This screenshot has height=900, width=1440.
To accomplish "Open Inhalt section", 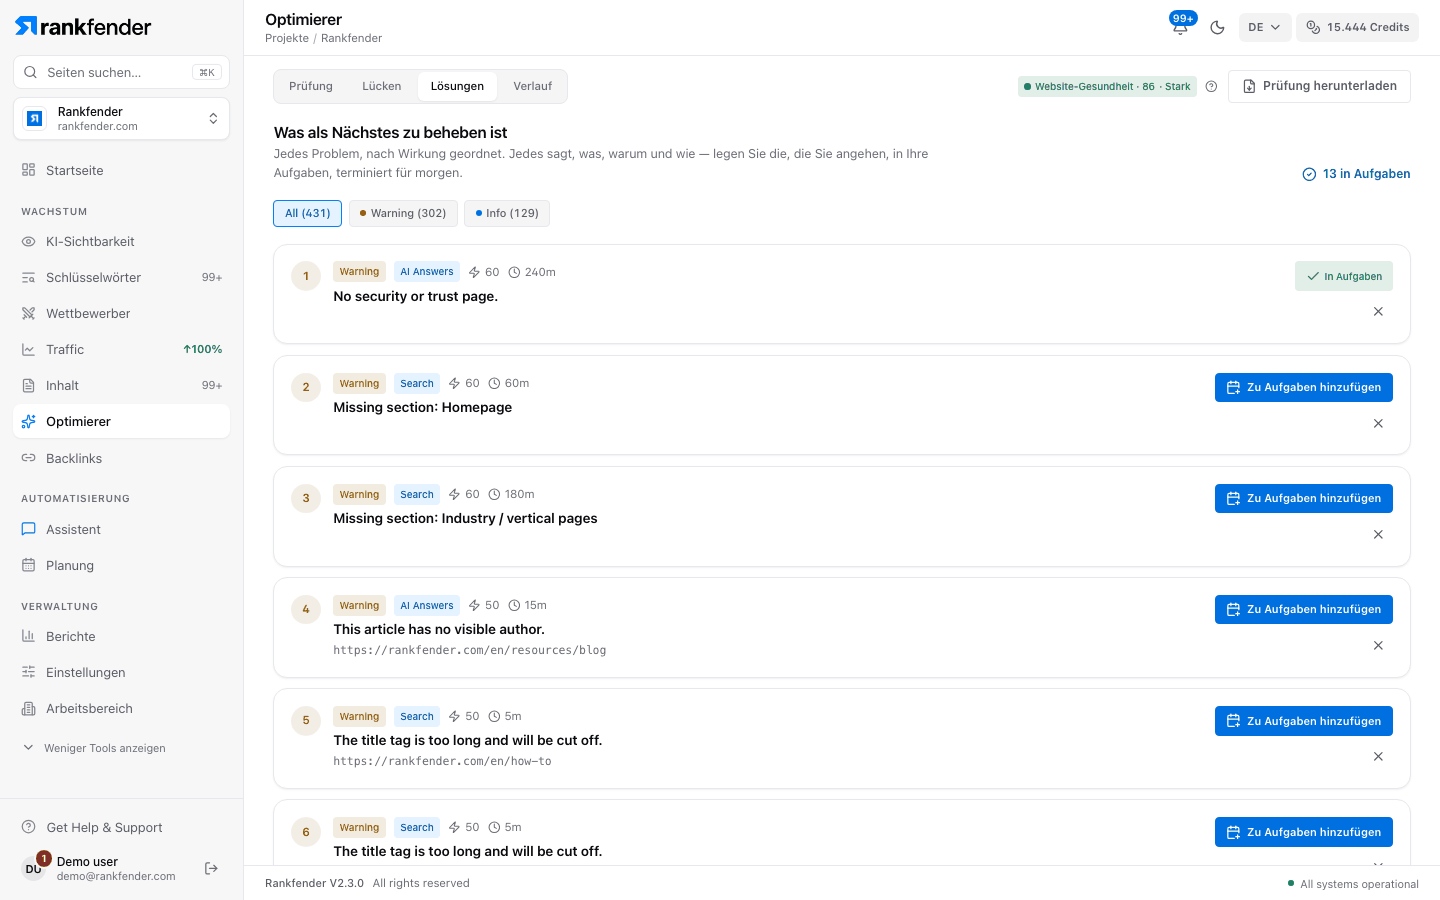I will [x=121, y=385].
